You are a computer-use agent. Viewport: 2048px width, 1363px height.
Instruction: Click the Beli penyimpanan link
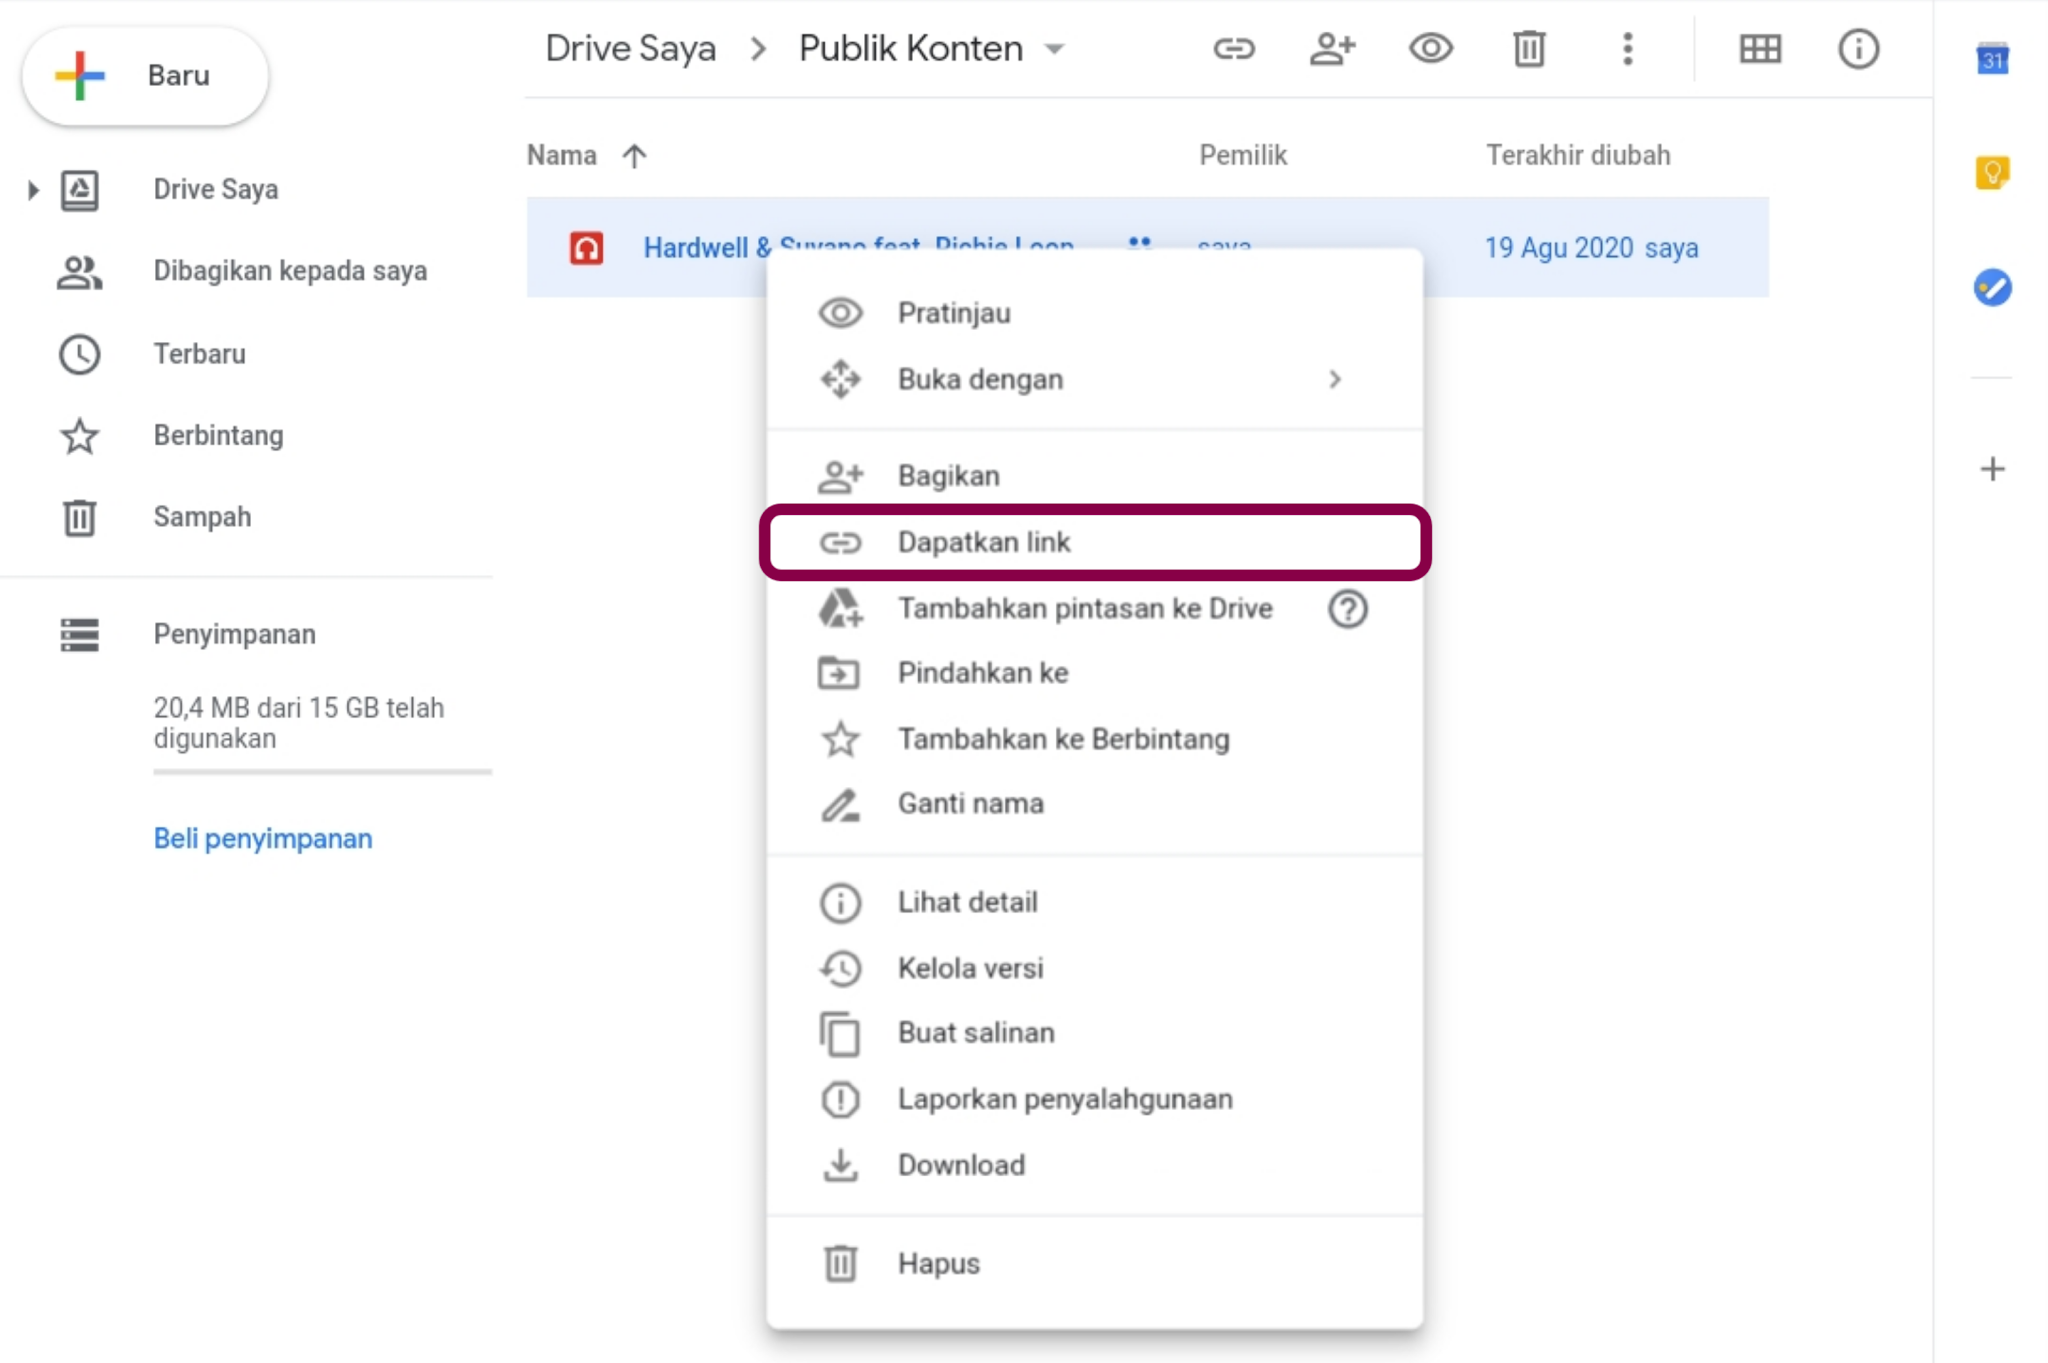tap(263, 838)
